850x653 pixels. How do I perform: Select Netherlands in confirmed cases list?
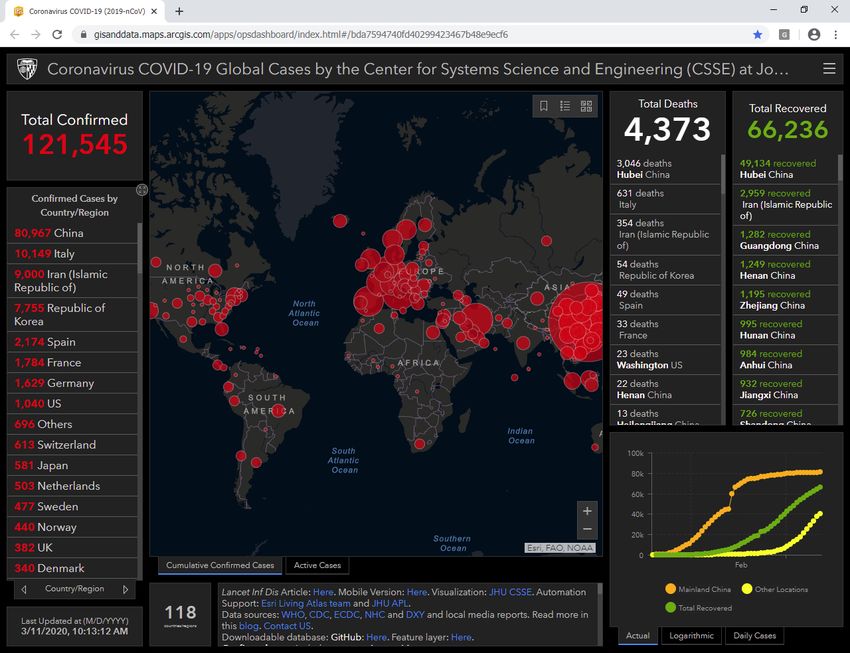pyautogui.click(x=72, y=486)
